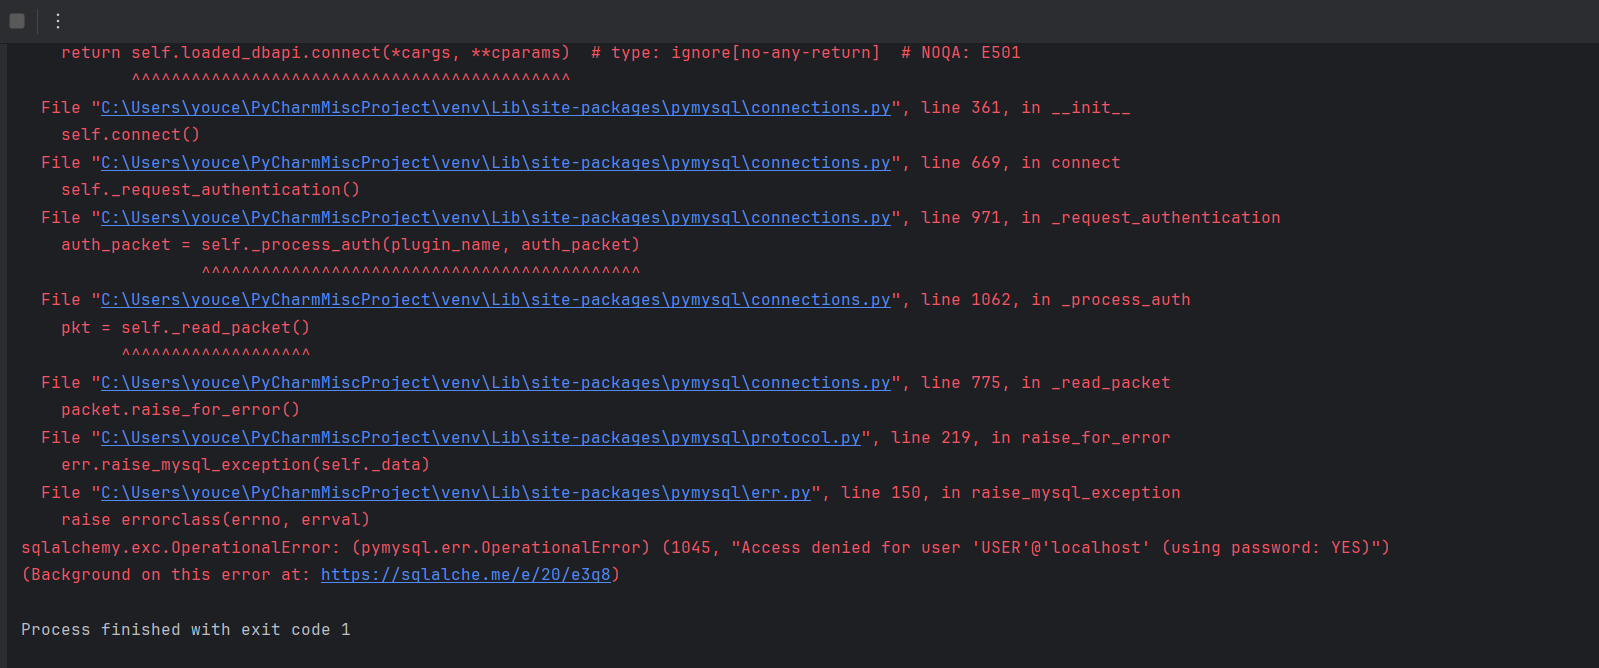The height and width of the screenshot is (668, 1599).
Task: Click the 'raise errorclass(errno, errval)' line
Action: [215, 520]
